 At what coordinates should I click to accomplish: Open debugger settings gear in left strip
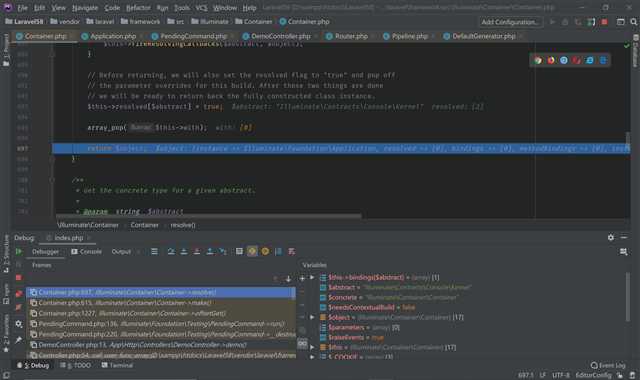pyautogui.click(x=19, y=324)
